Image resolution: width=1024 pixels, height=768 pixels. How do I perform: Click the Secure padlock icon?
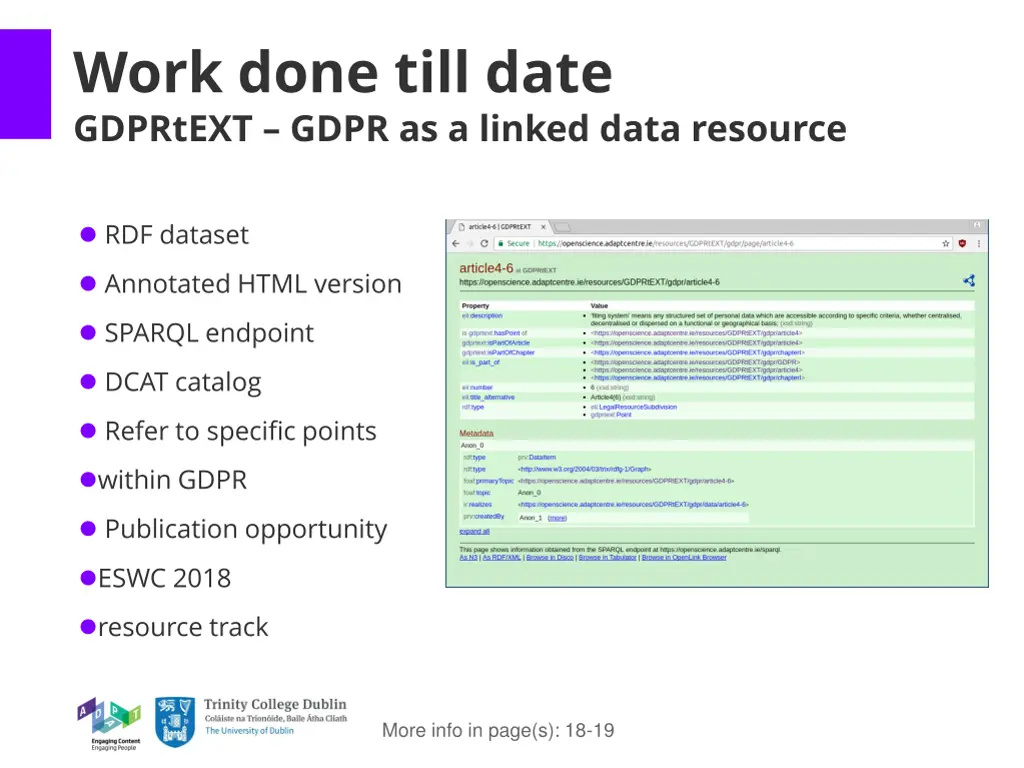tap(501, 242)
